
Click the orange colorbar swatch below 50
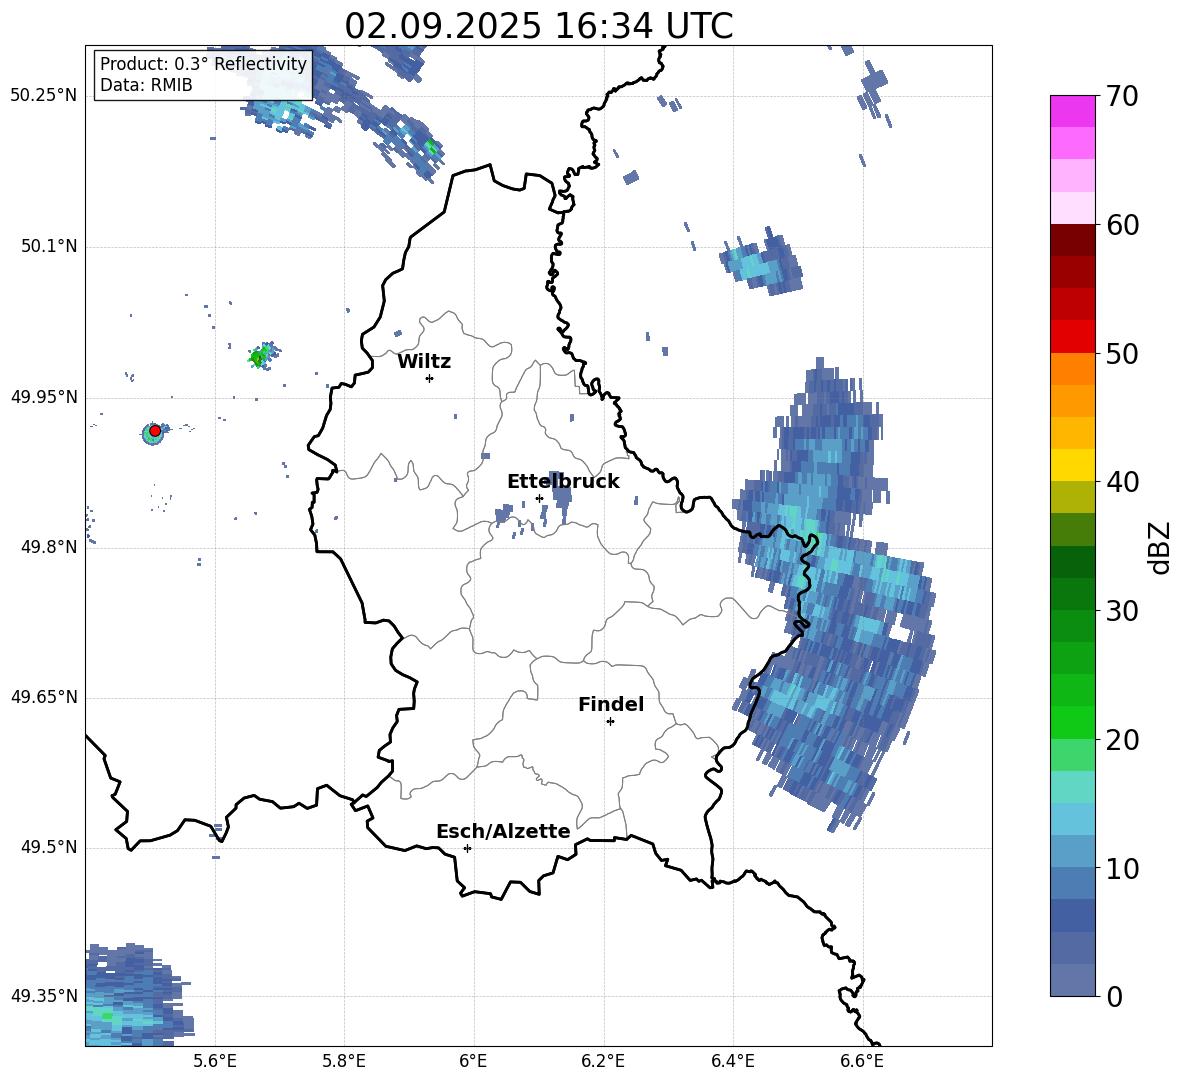pos(1072,369)
